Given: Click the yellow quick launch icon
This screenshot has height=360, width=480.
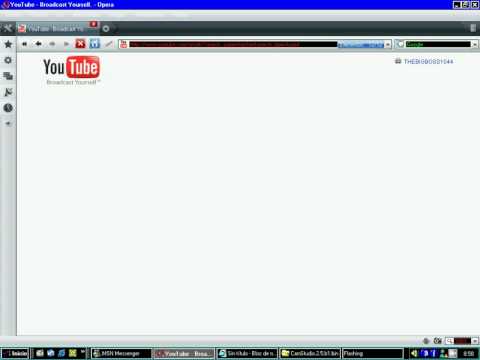Looking at the screenshot, I should 73,353.
